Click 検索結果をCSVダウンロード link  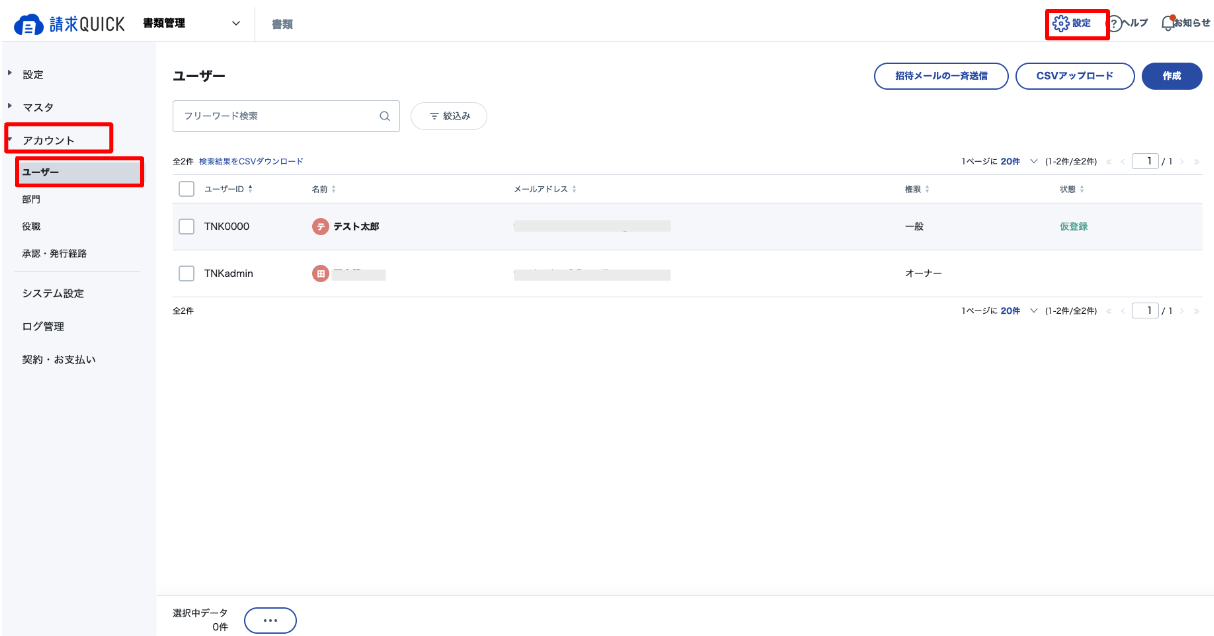(251, 161)
